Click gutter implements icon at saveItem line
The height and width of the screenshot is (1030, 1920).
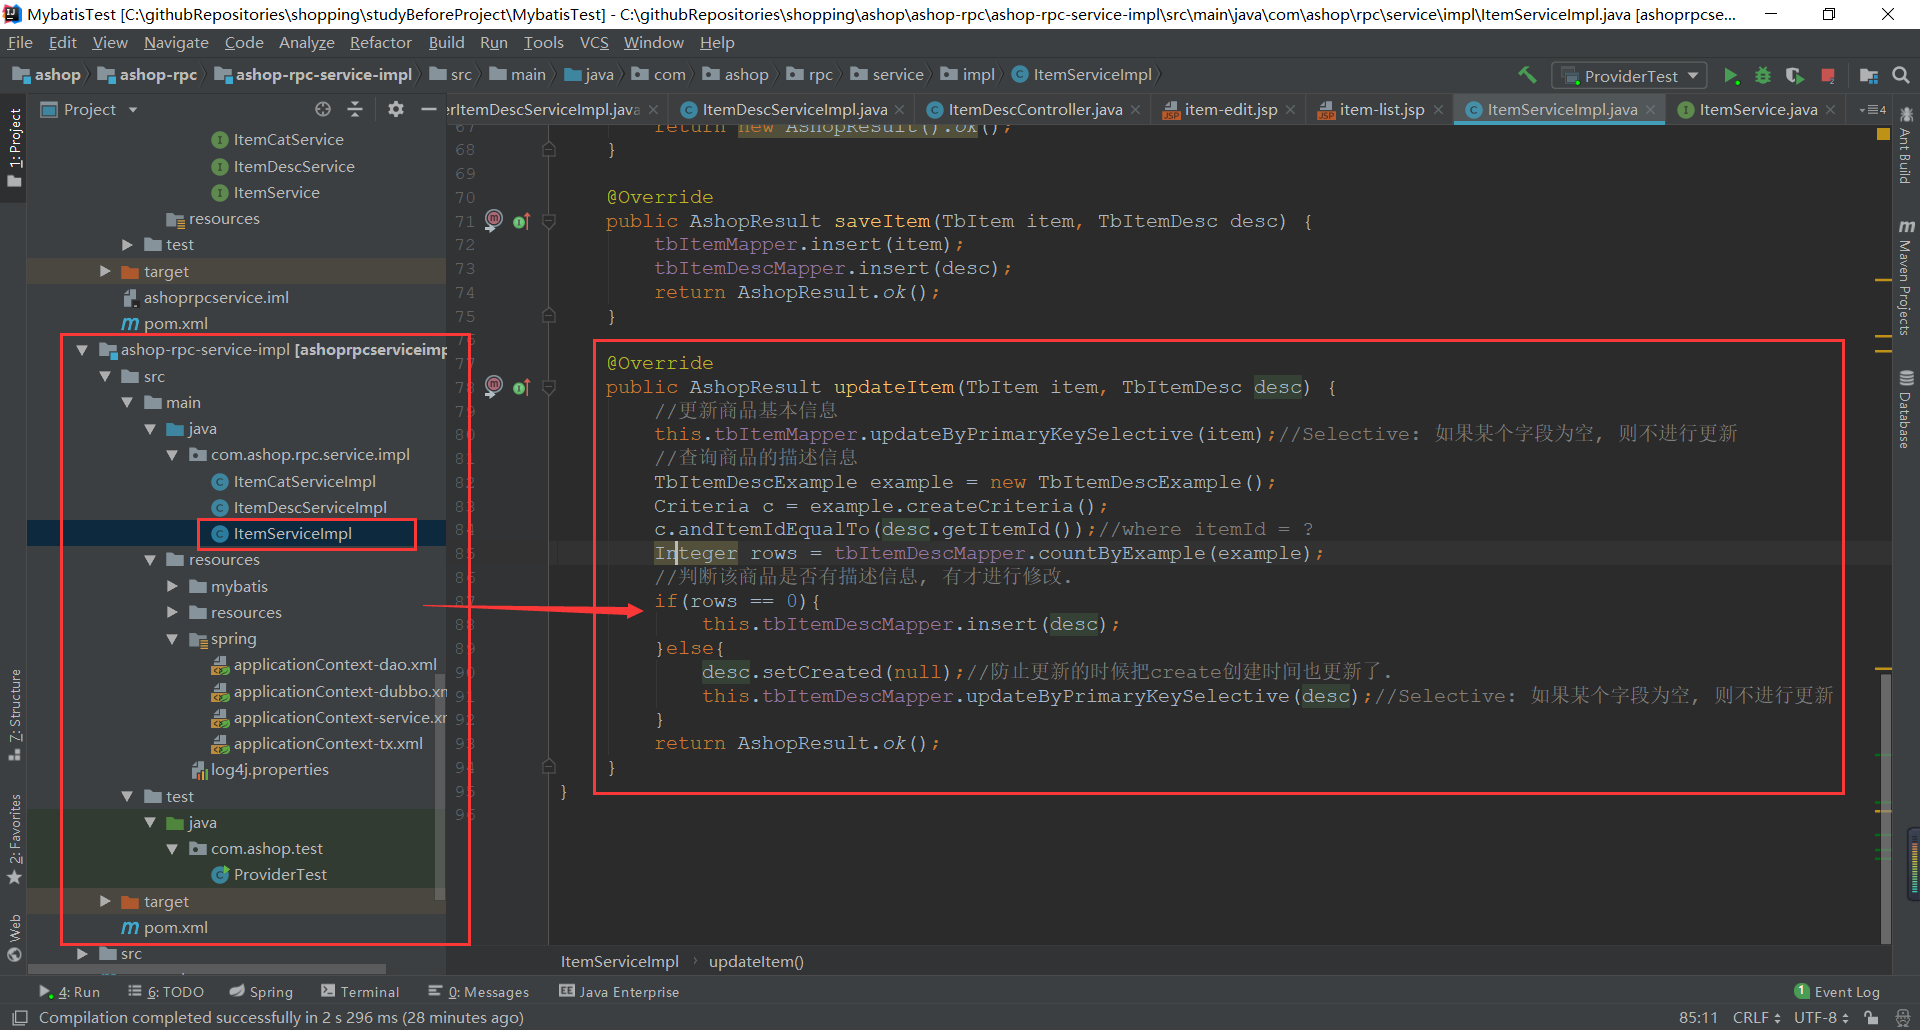521,221
